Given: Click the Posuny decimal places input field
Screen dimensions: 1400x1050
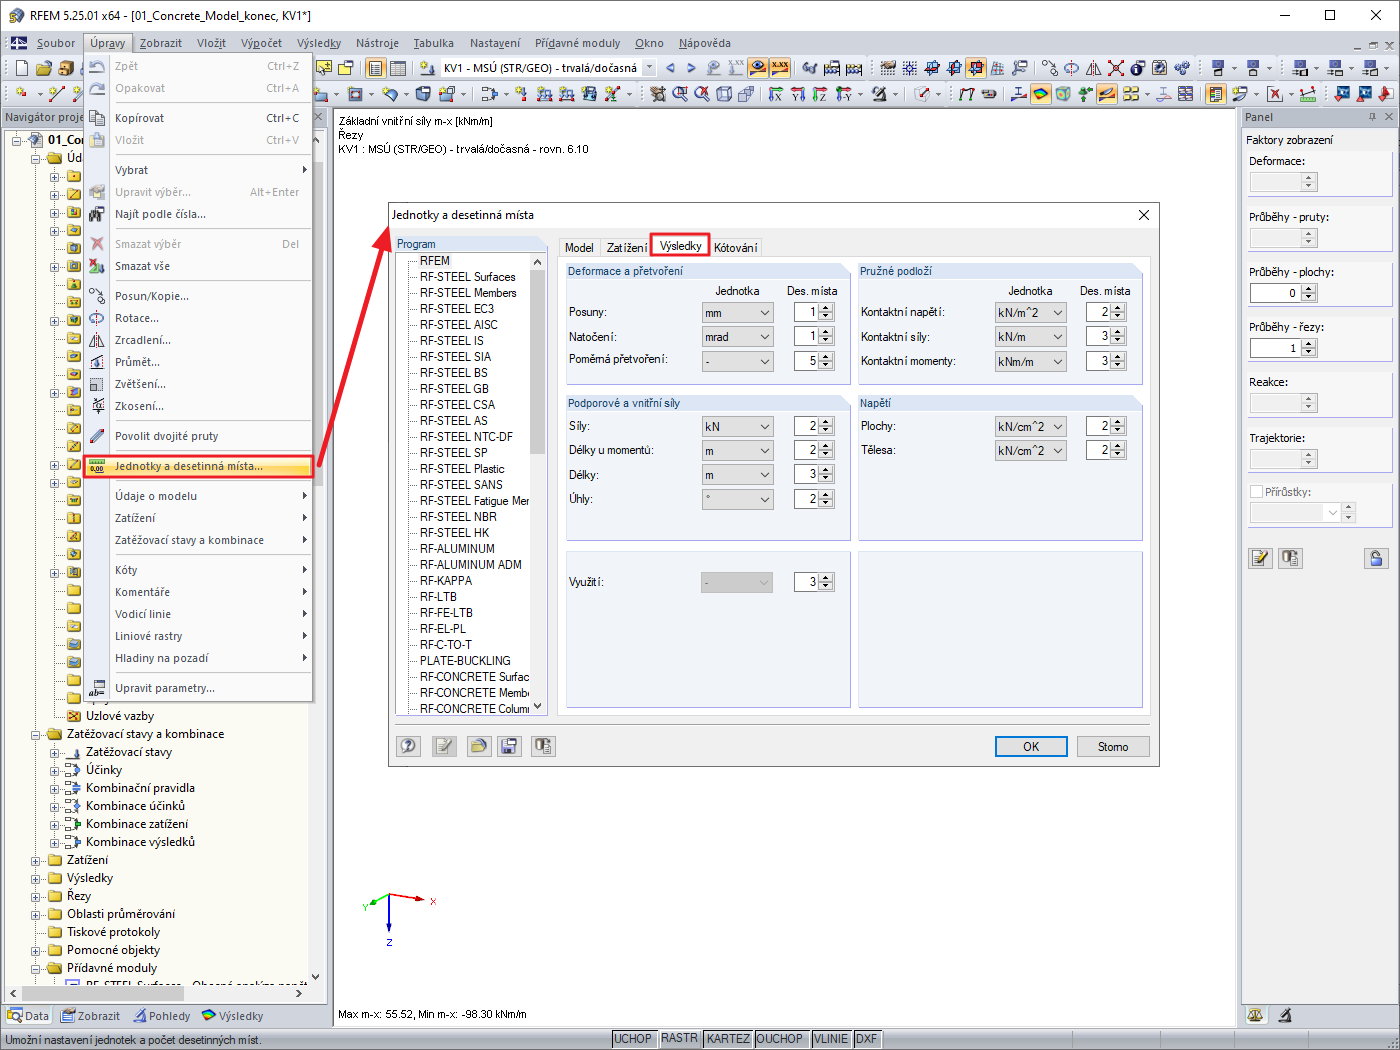Looking at the screenshot, I should (807, 312).
